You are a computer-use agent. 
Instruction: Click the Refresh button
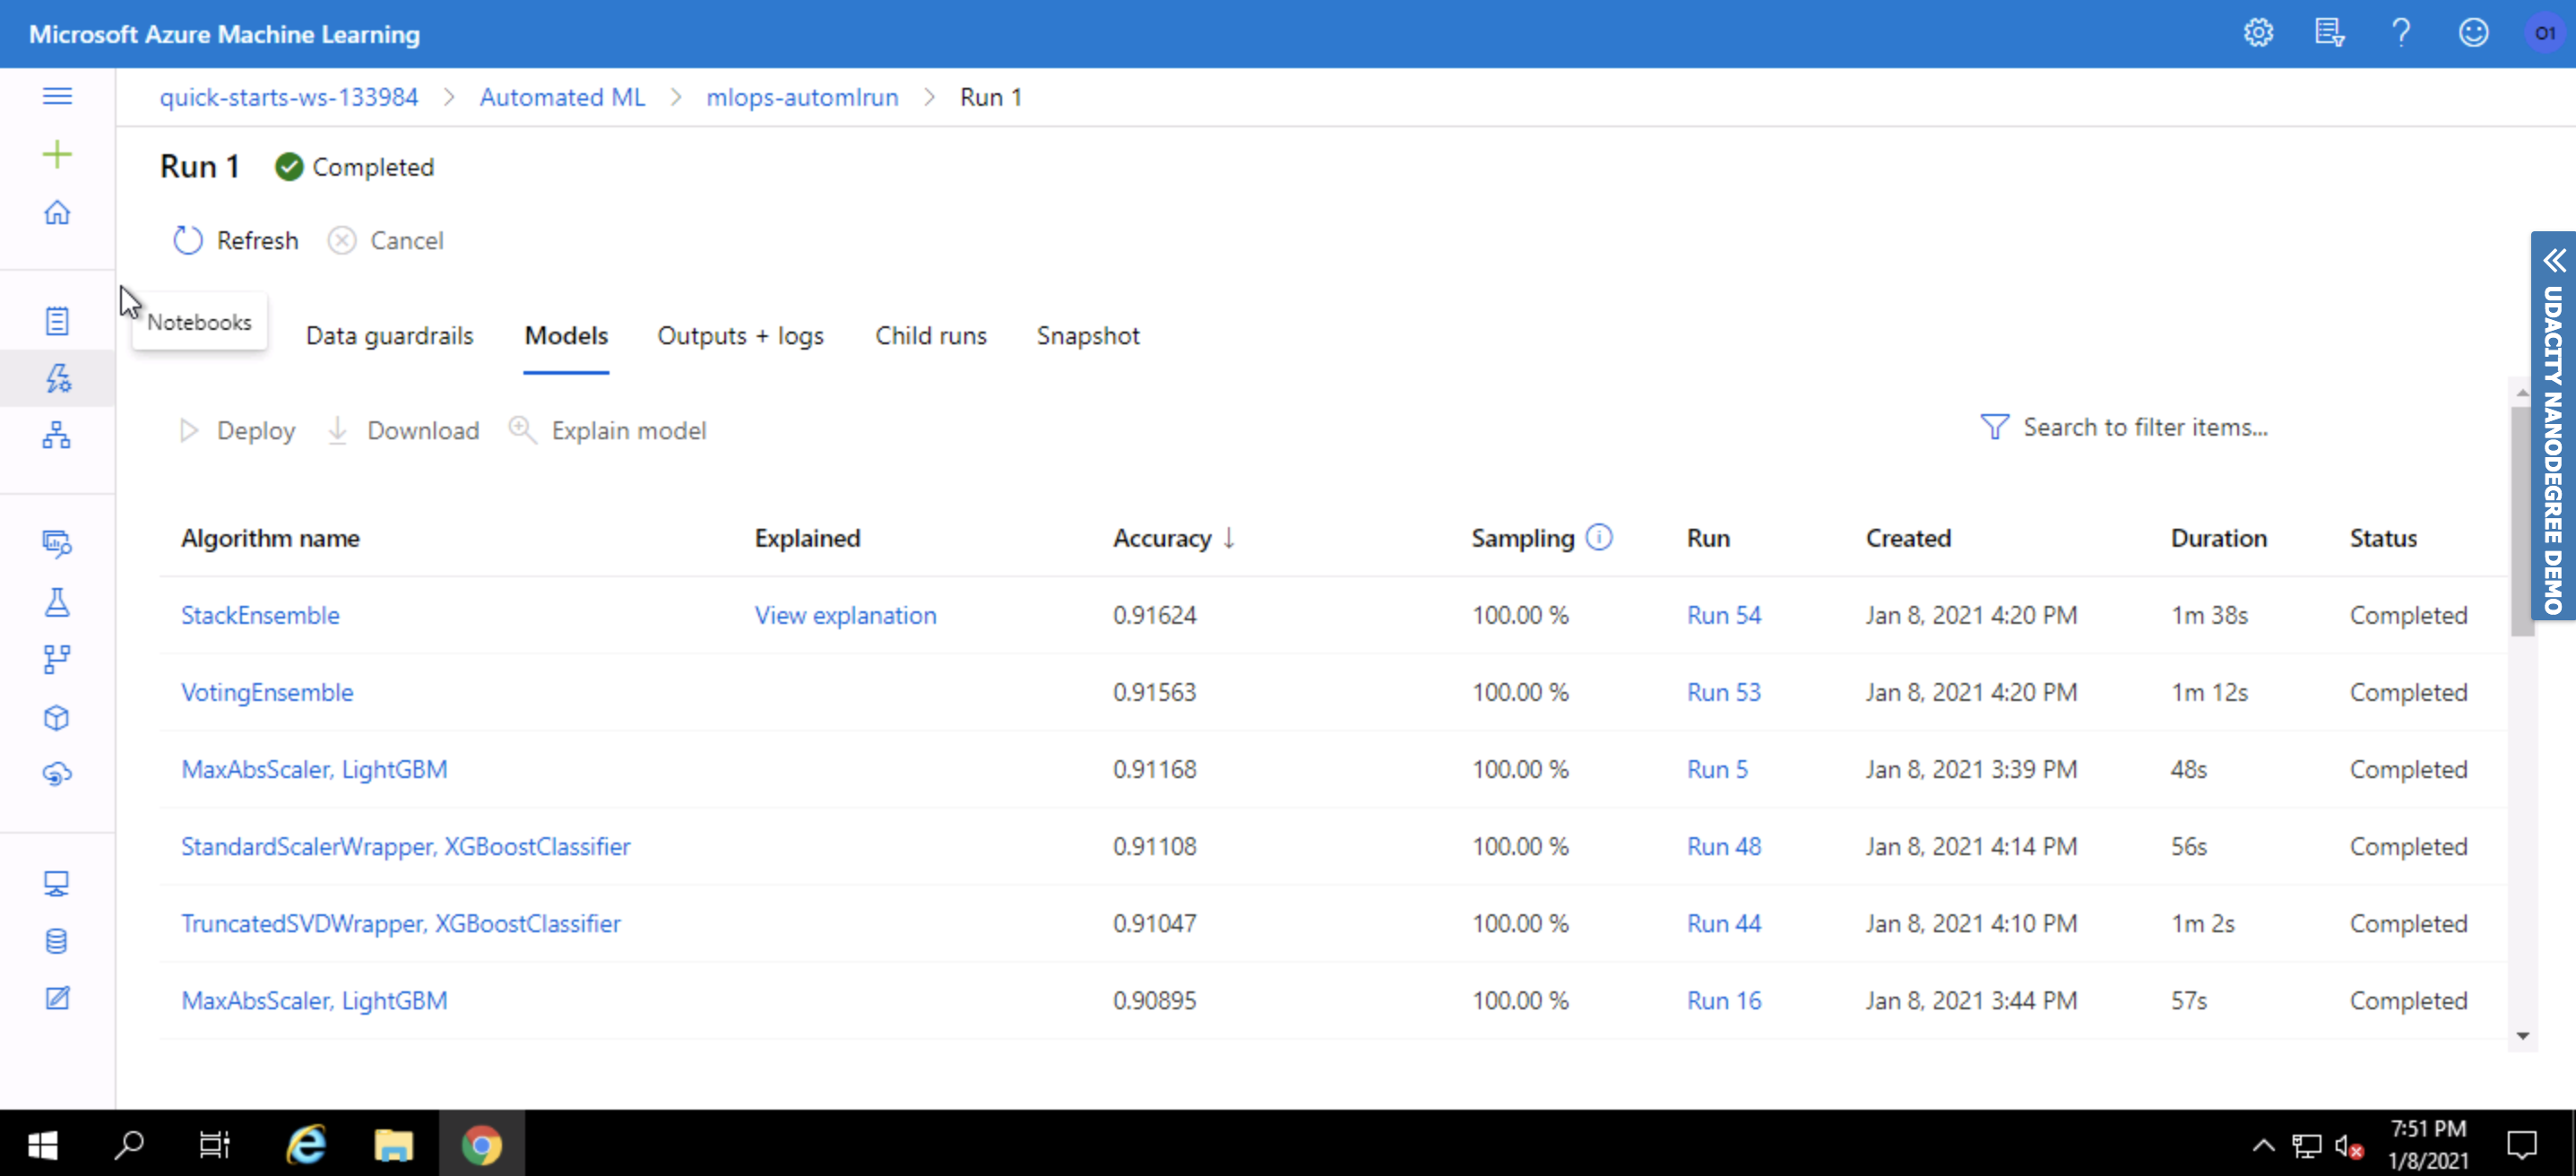(236, 241)
